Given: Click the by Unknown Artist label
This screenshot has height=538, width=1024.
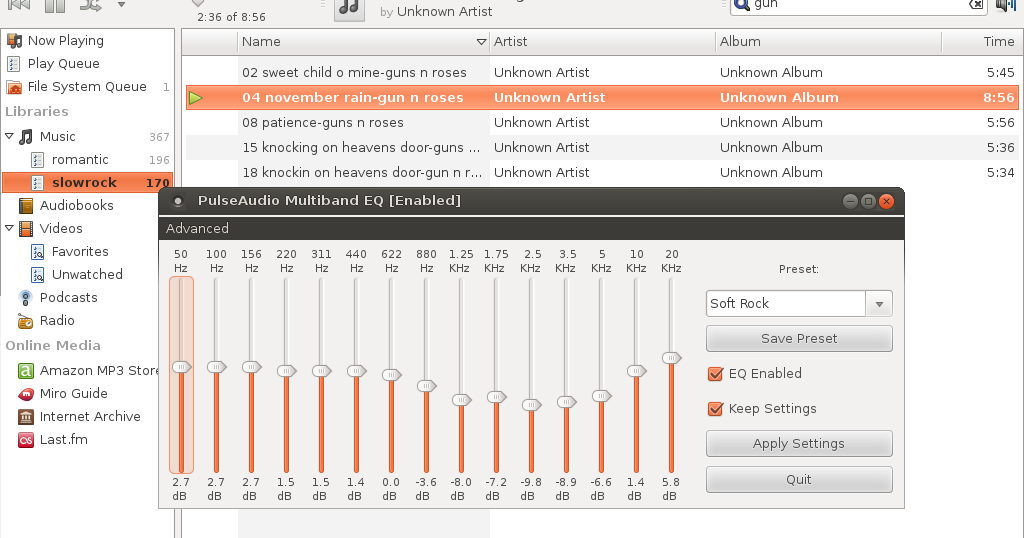Looking at the screenshot, I should point(436,12).
